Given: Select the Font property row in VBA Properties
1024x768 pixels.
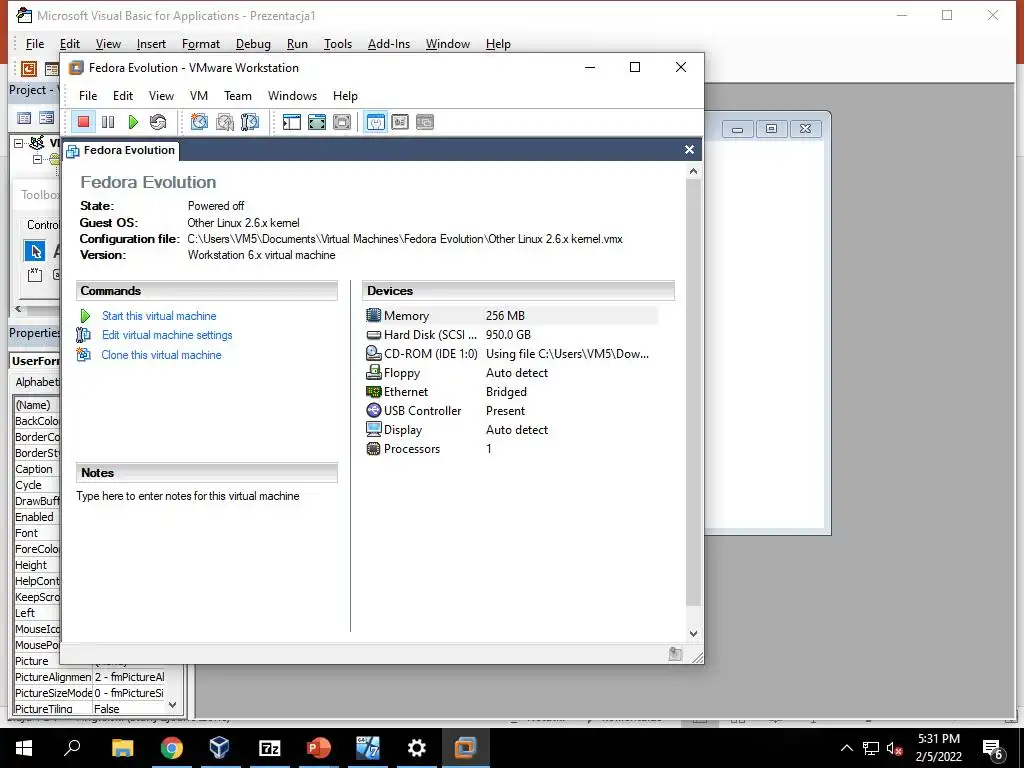Looking at the screenshot, I should click(x=37, y=533).
